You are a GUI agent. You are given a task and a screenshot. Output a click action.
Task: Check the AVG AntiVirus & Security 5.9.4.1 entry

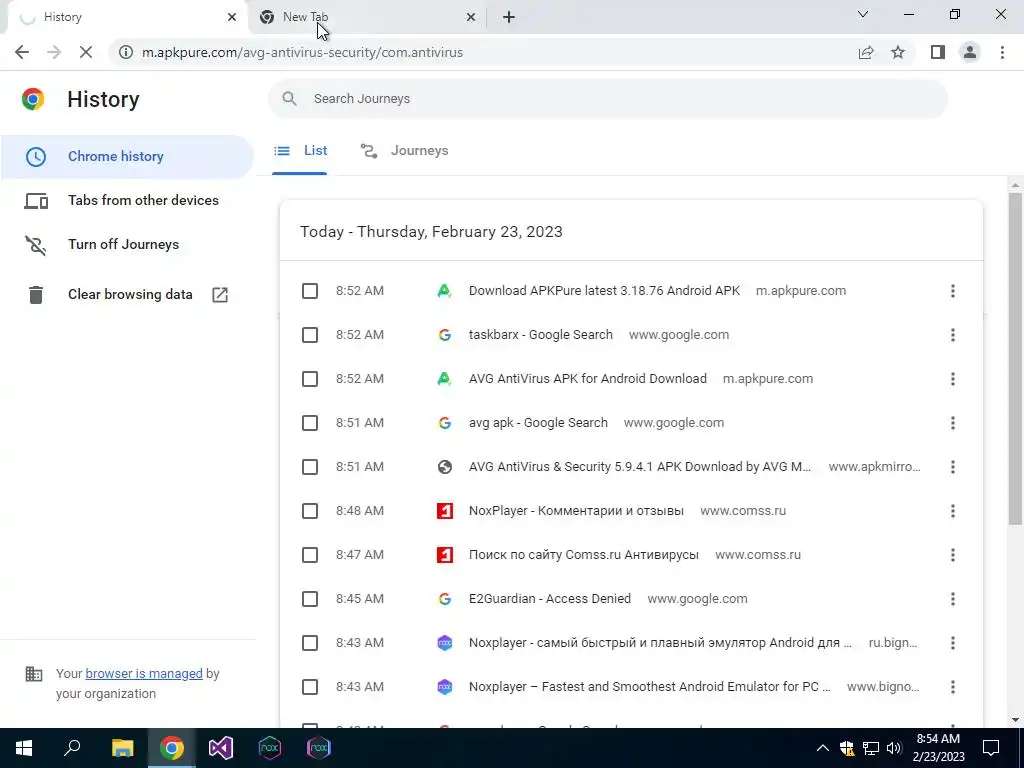[310, 467]
